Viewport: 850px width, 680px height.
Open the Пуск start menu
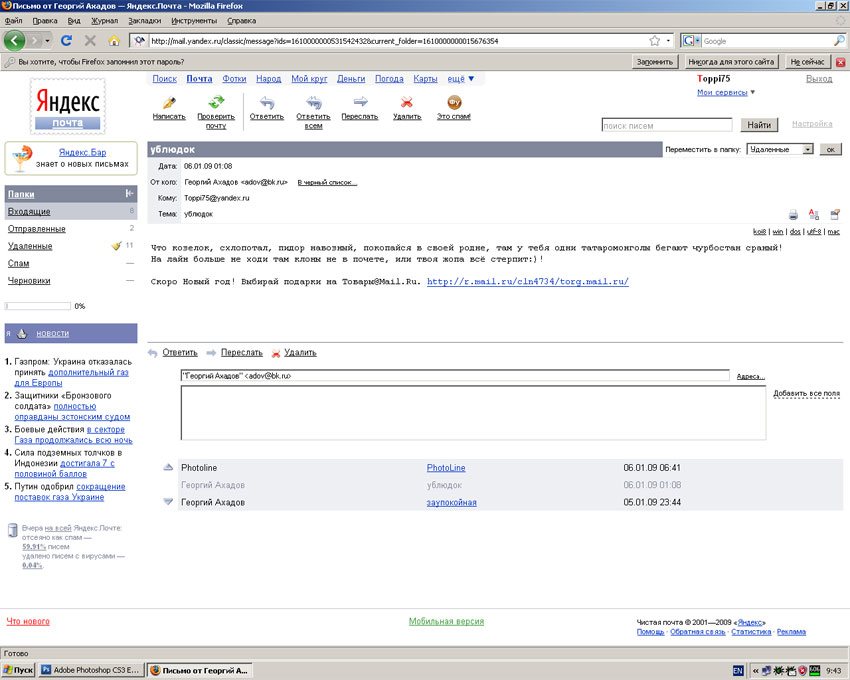point(18,670)
